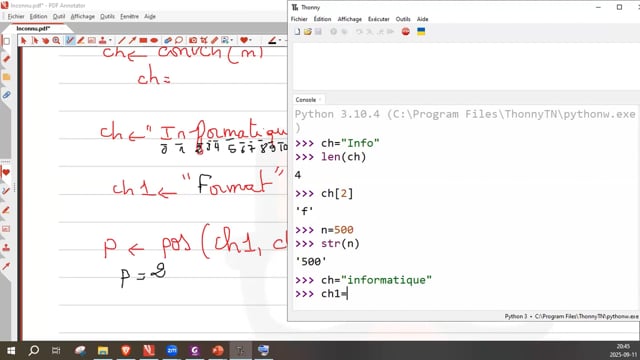
Task: Click the empty Thonny editor area
Action: pos(466,66)
